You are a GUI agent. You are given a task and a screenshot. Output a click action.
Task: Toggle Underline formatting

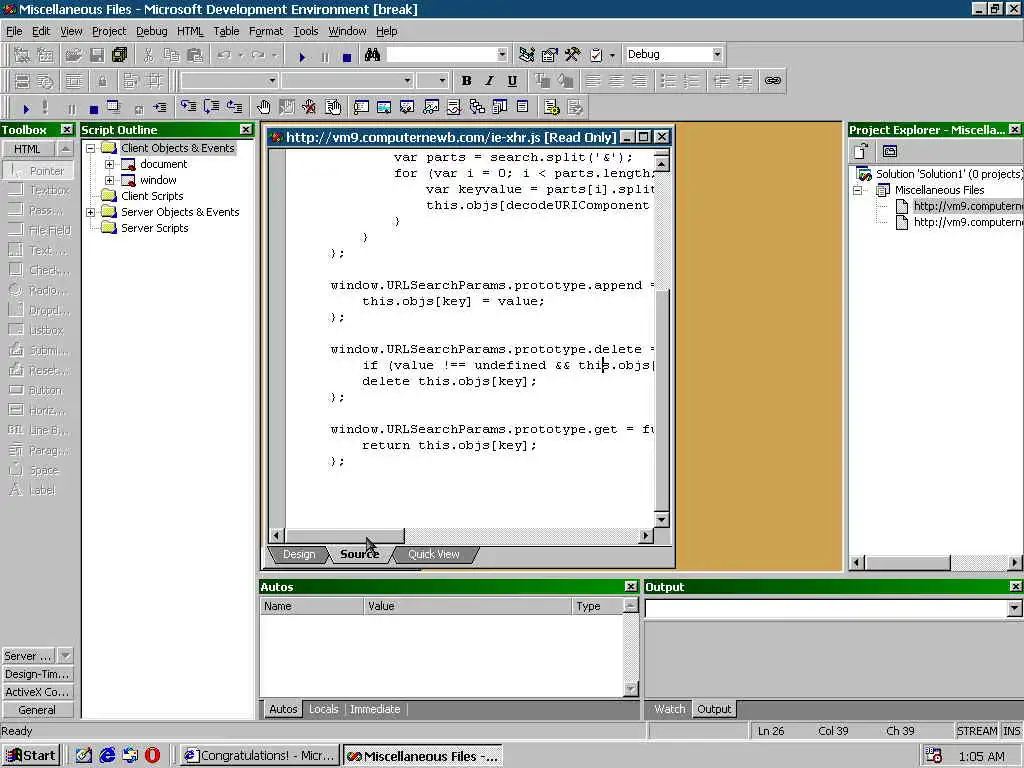coord(512,80)
